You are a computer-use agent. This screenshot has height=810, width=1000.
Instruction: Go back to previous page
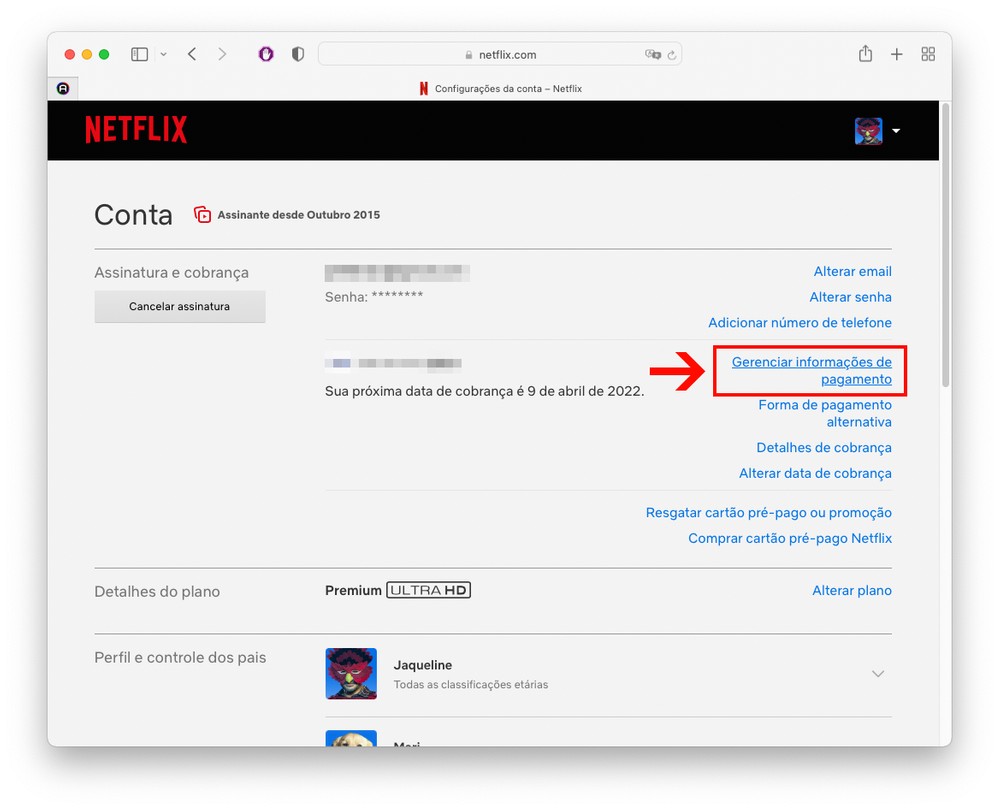(x=192, y=54)
